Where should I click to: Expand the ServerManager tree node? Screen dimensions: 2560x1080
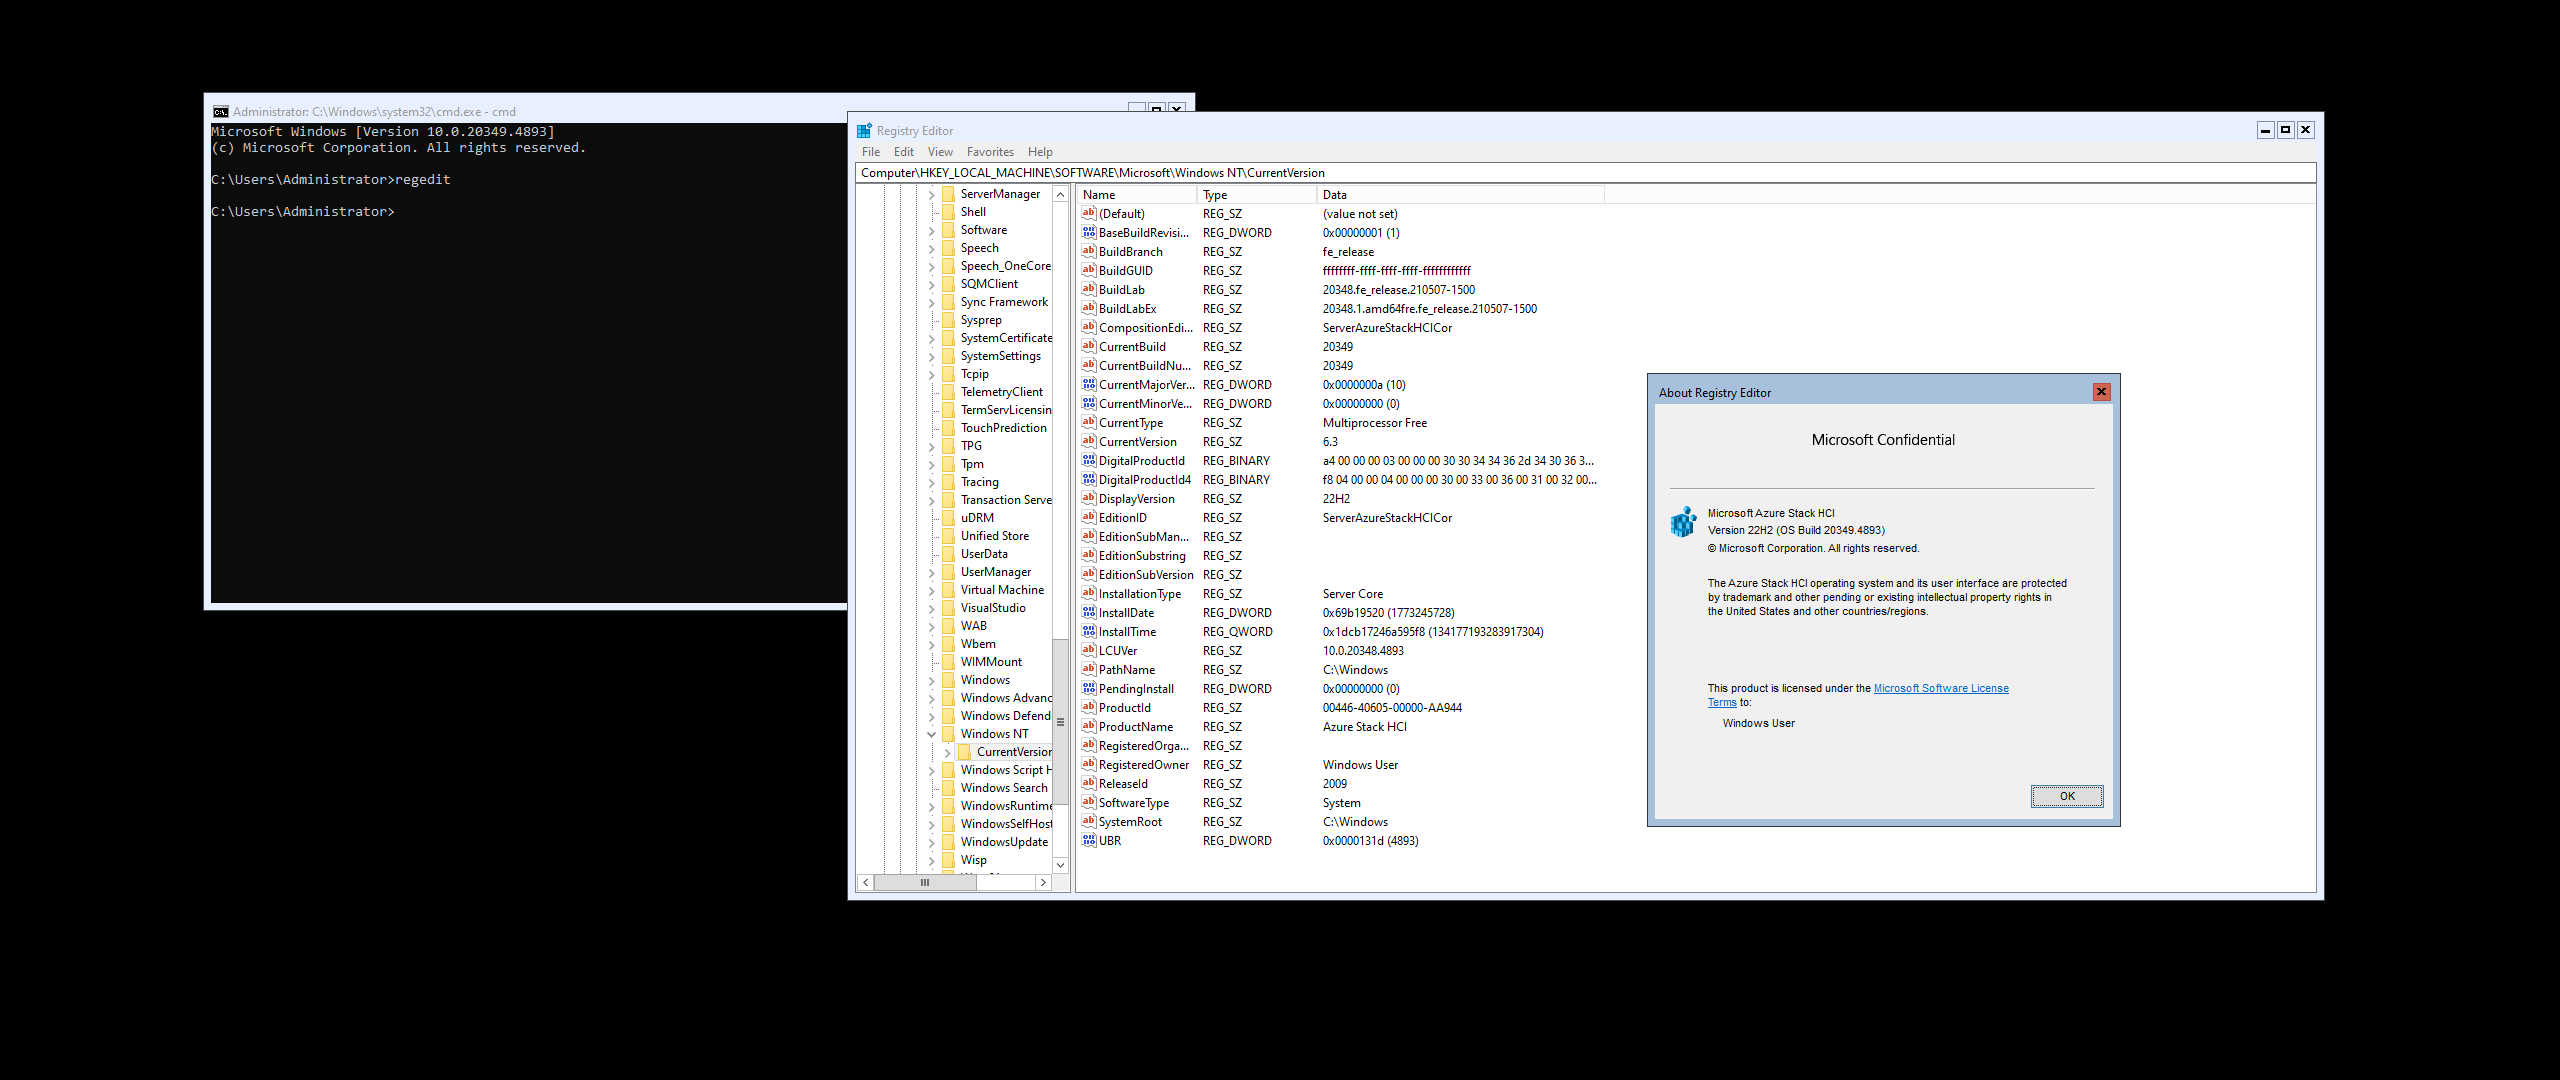[931, 194]
